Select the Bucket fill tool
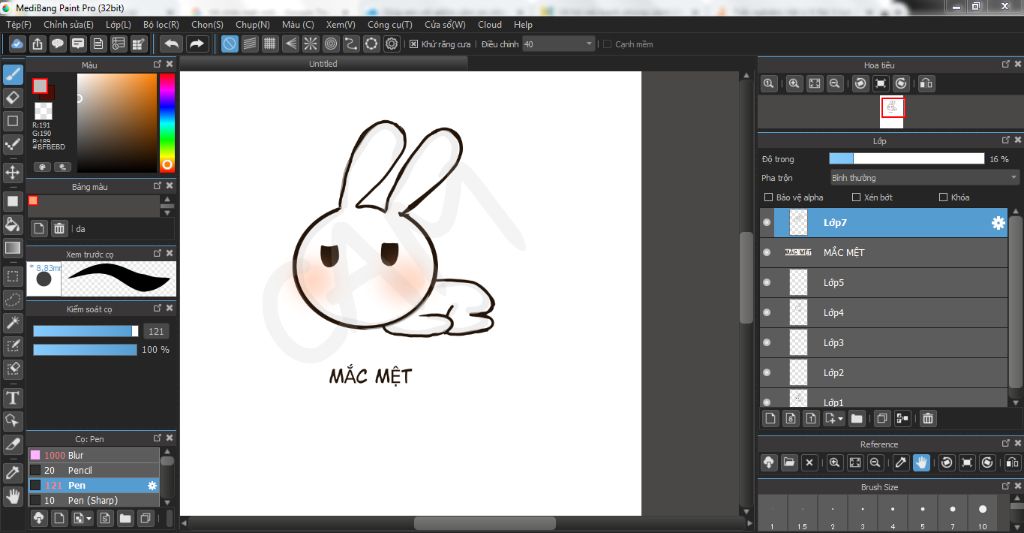Image resolution: width=1024 pixels, height=533 pixels. pyautogui.click(x=12, y=225)
